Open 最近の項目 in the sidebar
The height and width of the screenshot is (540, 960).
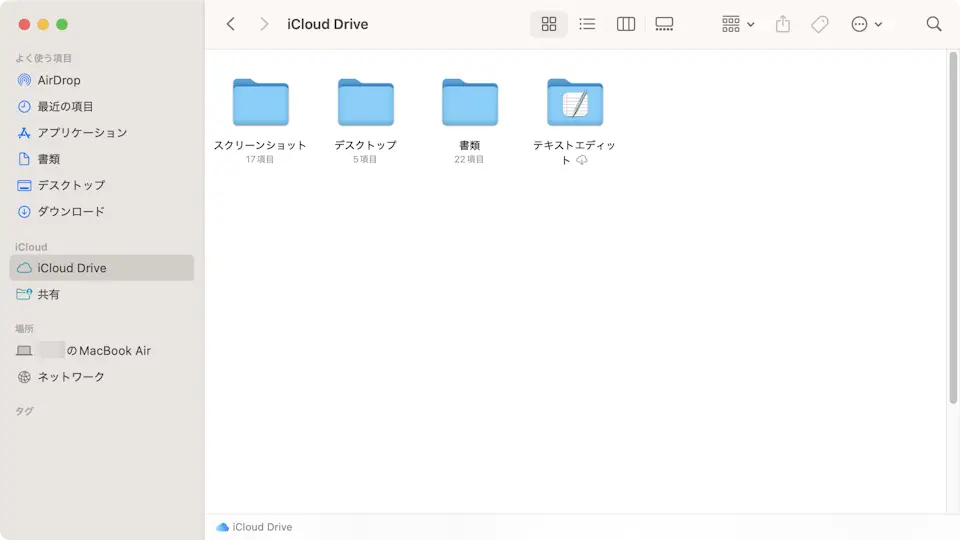pyautogui.click(x=65, y=106)
